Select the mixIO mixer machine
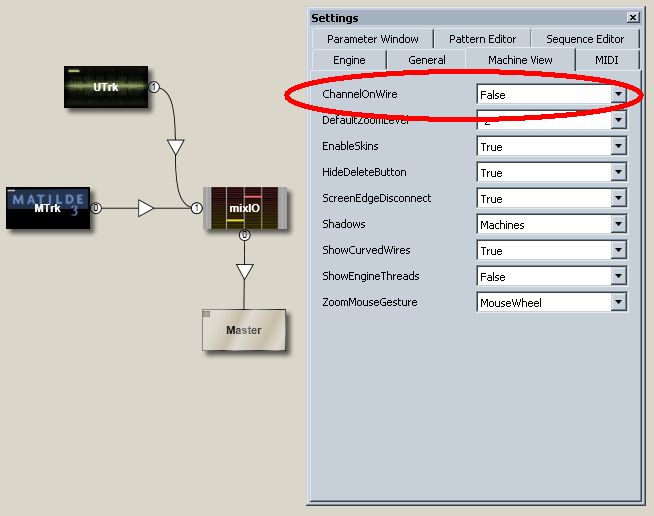This screenshot has height=516, width=654. [x=245, y=208]
